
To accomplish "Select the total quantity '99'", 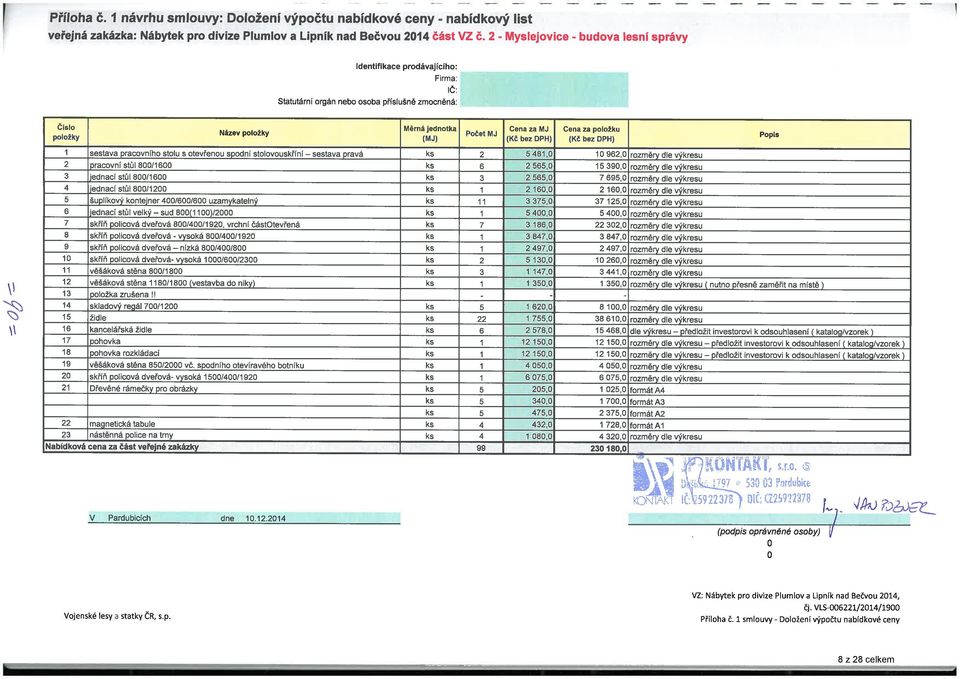I will 481,448.
